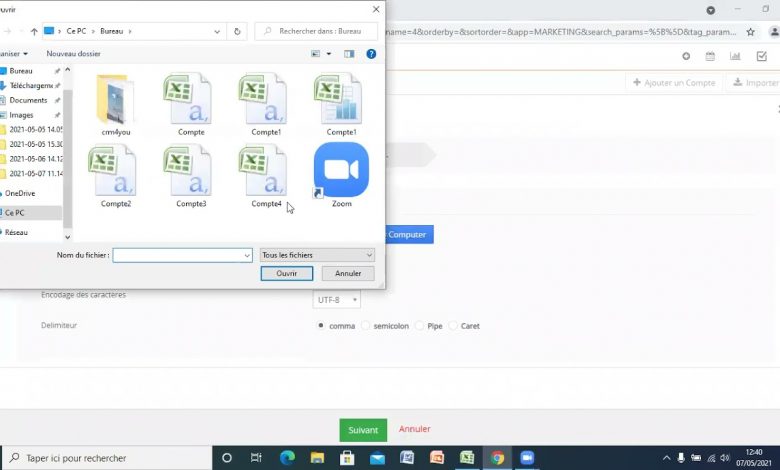780x470 pixels.
Task: Expand the address bar path dropdown
Action: tap(217, 31)
